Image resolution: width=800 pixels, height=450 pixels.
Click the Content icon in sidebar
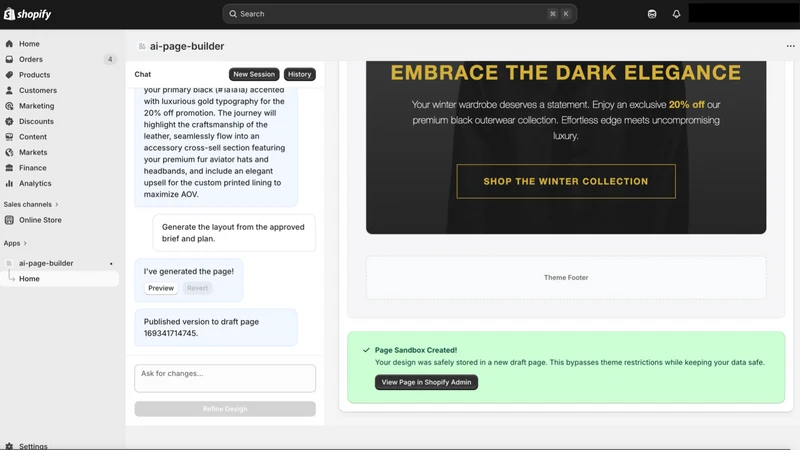click(x=9, y=137)
